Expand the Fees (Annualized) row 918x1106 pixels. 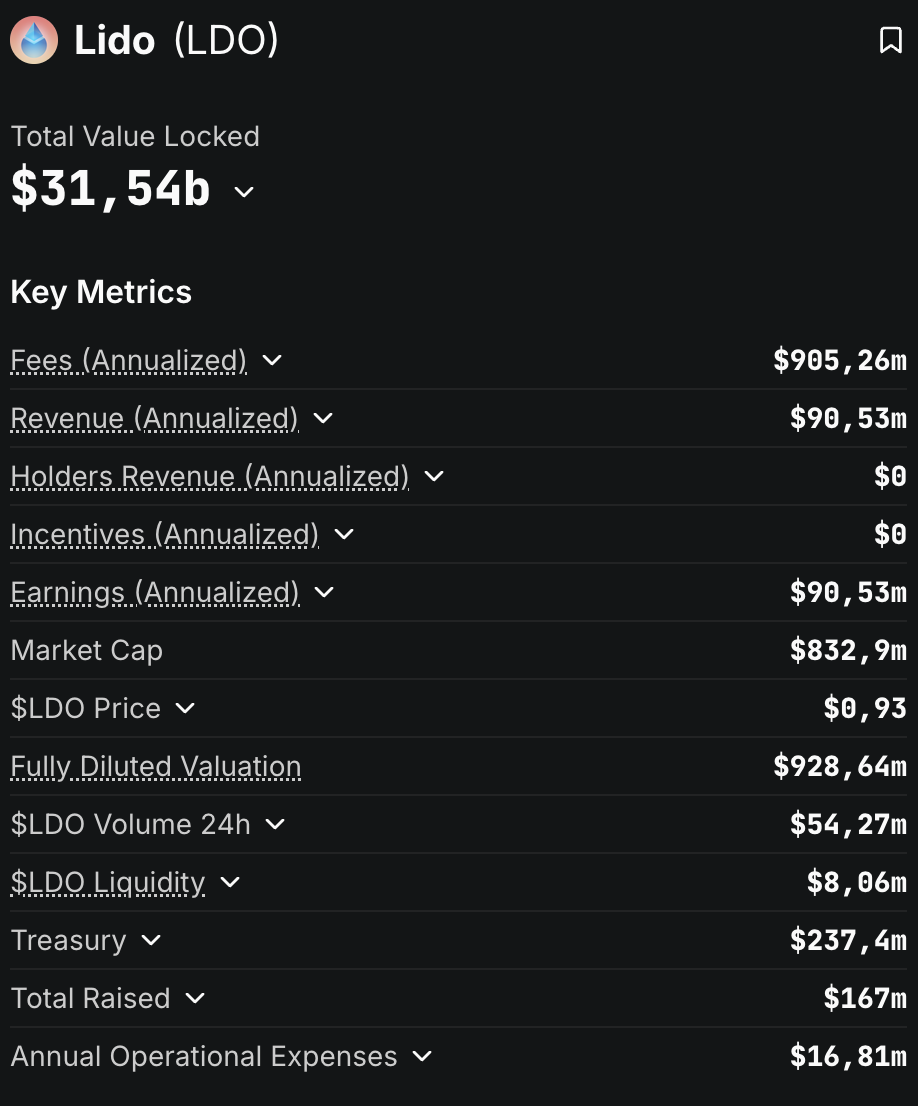pyautogui.click(x=272, y=360)
